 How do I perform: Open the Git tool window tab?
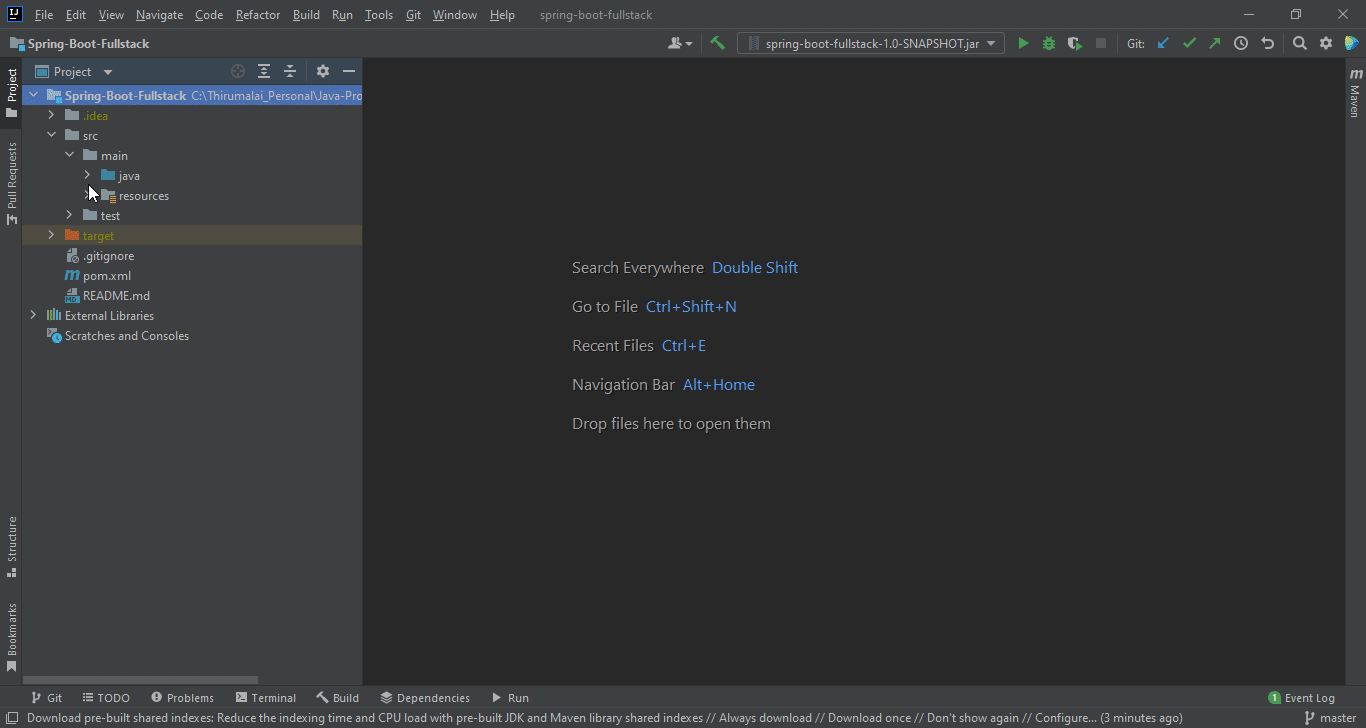(46, 698)
